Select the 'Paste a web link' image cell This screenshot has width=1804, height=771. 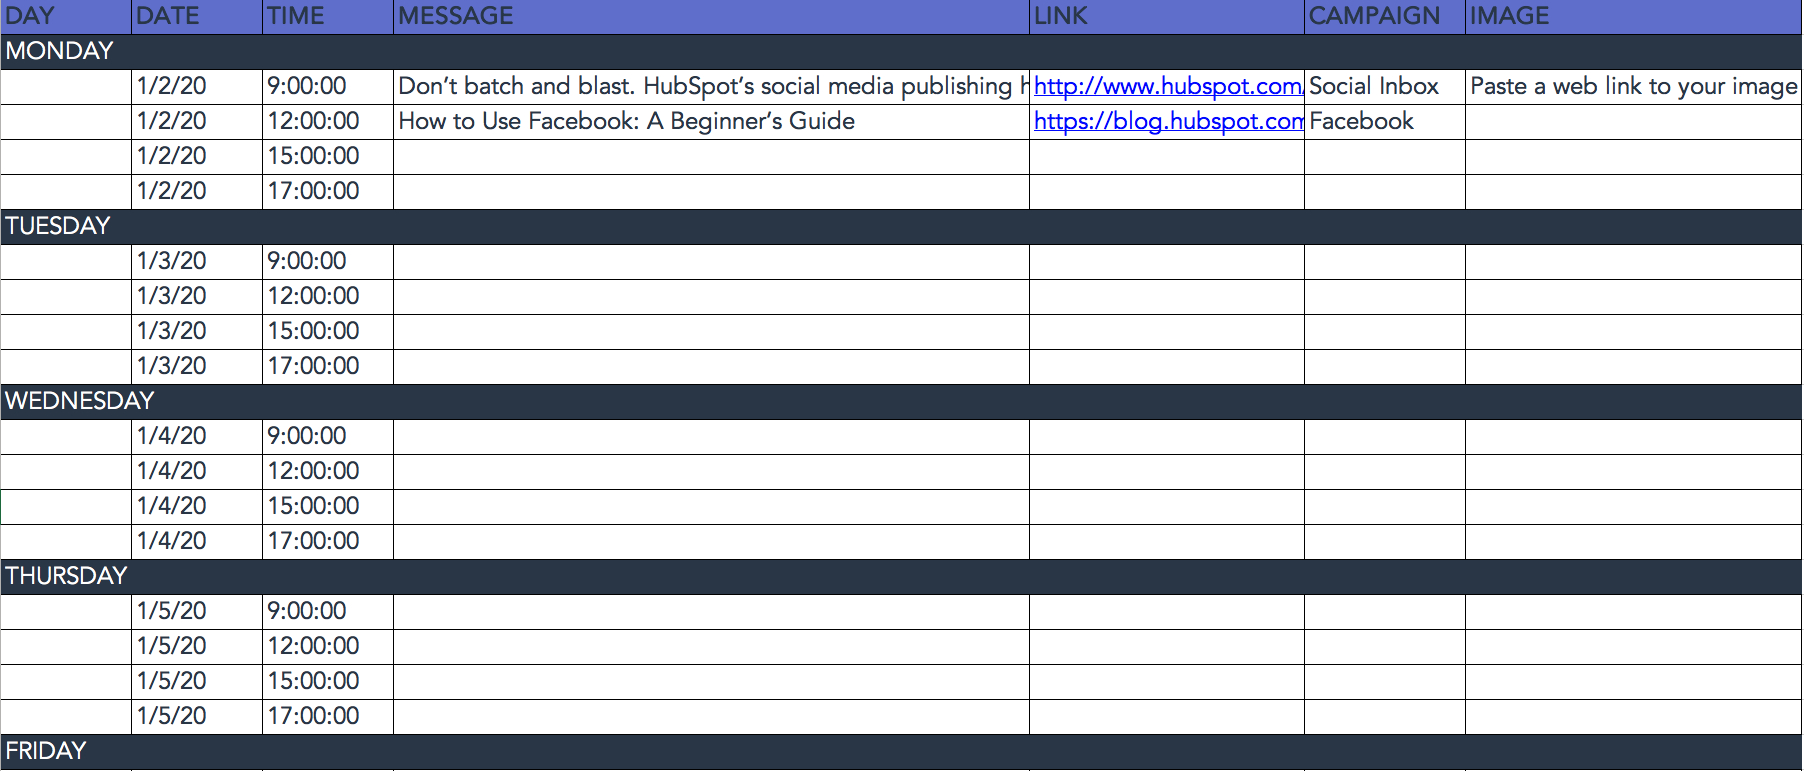1633,87
